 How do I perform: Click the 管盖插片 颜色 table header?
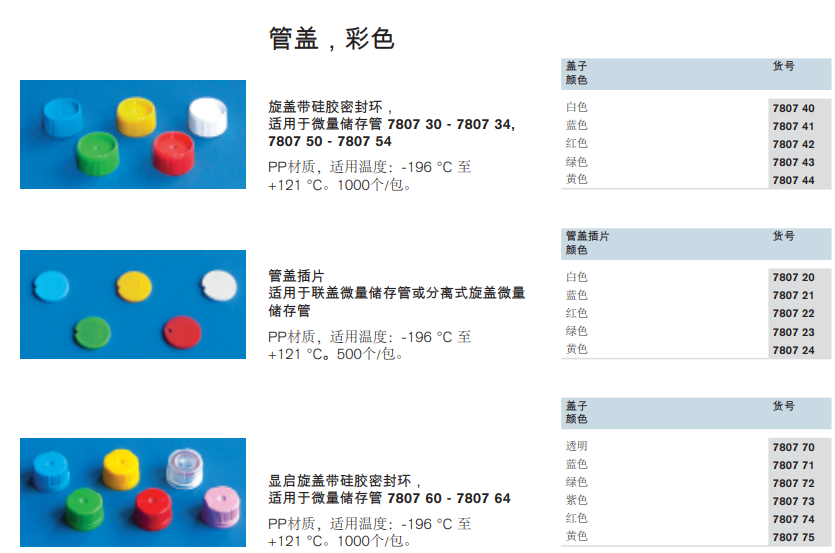click(x=587, y=243)
